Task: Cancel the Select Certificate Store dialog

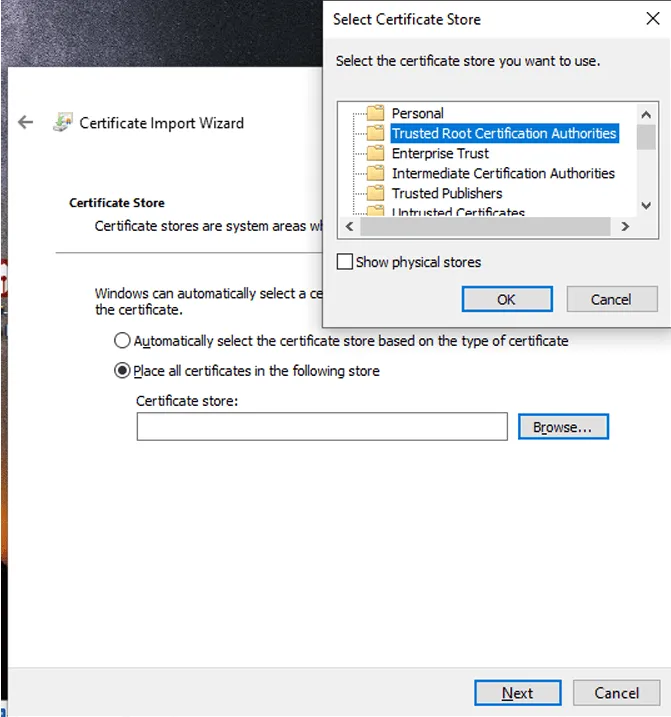Action: pos(612,299)
